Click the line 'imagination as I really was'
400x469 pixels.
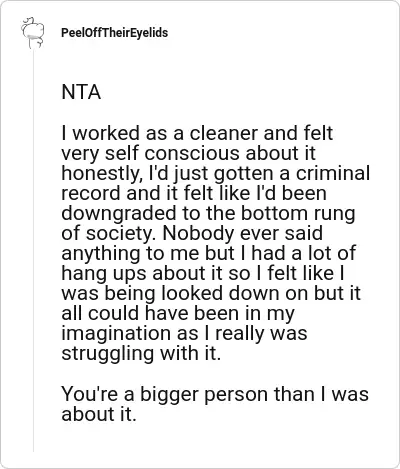(x=184, y=333)
